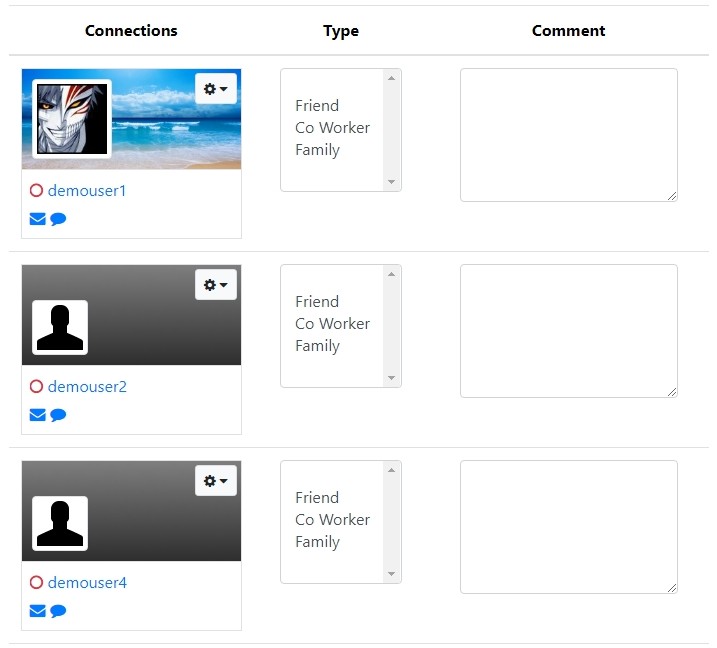Screen dimensions: 717x648
Task: Click the offline status circle next to demouser2
Action: pyautogui.click(x=36, y=386)
